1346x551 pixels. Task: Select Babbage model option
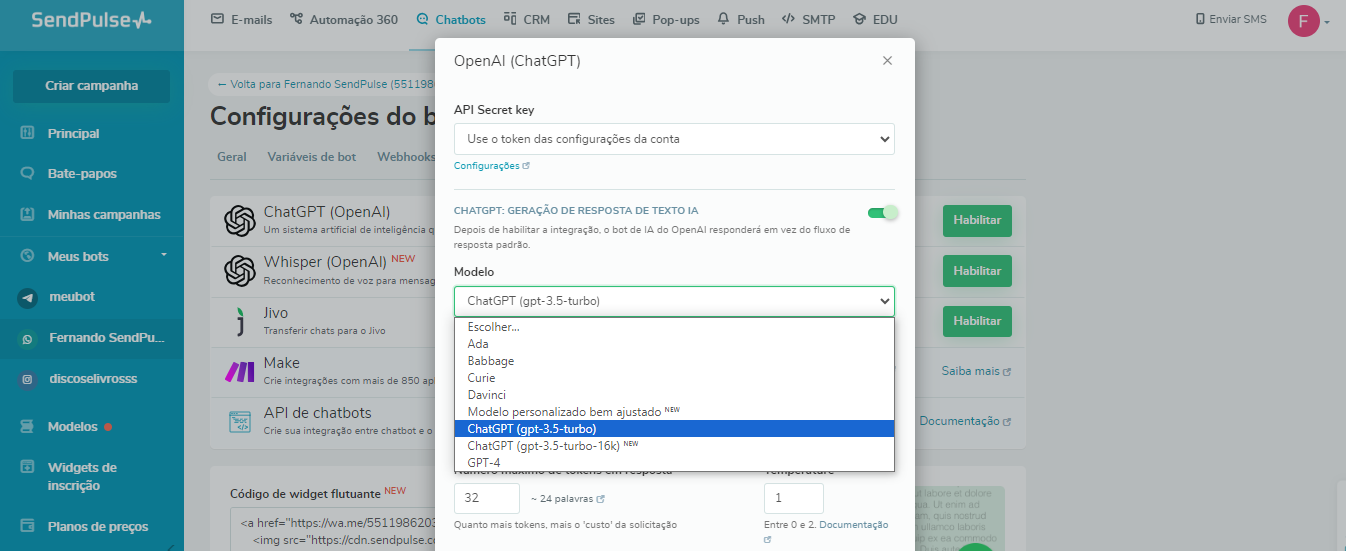pos(674,361)
